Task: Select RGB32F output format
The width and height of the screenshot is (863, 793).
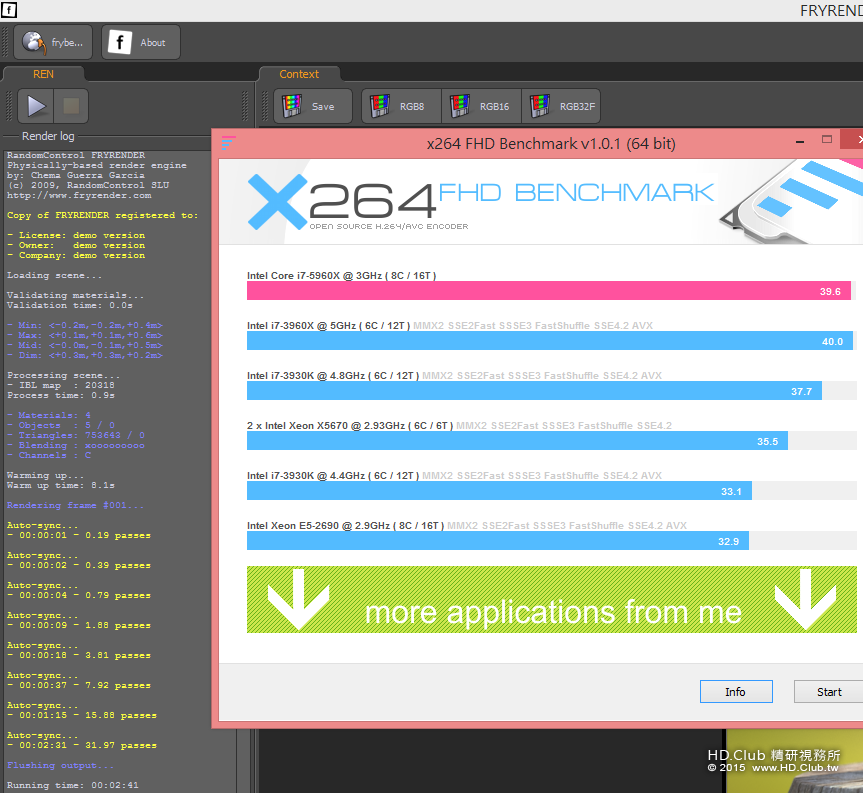Action: click(561, 106)
